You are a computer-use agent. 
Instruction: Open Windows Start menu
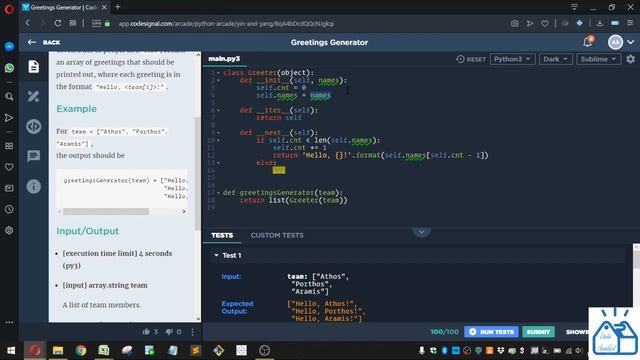point(11,350)
